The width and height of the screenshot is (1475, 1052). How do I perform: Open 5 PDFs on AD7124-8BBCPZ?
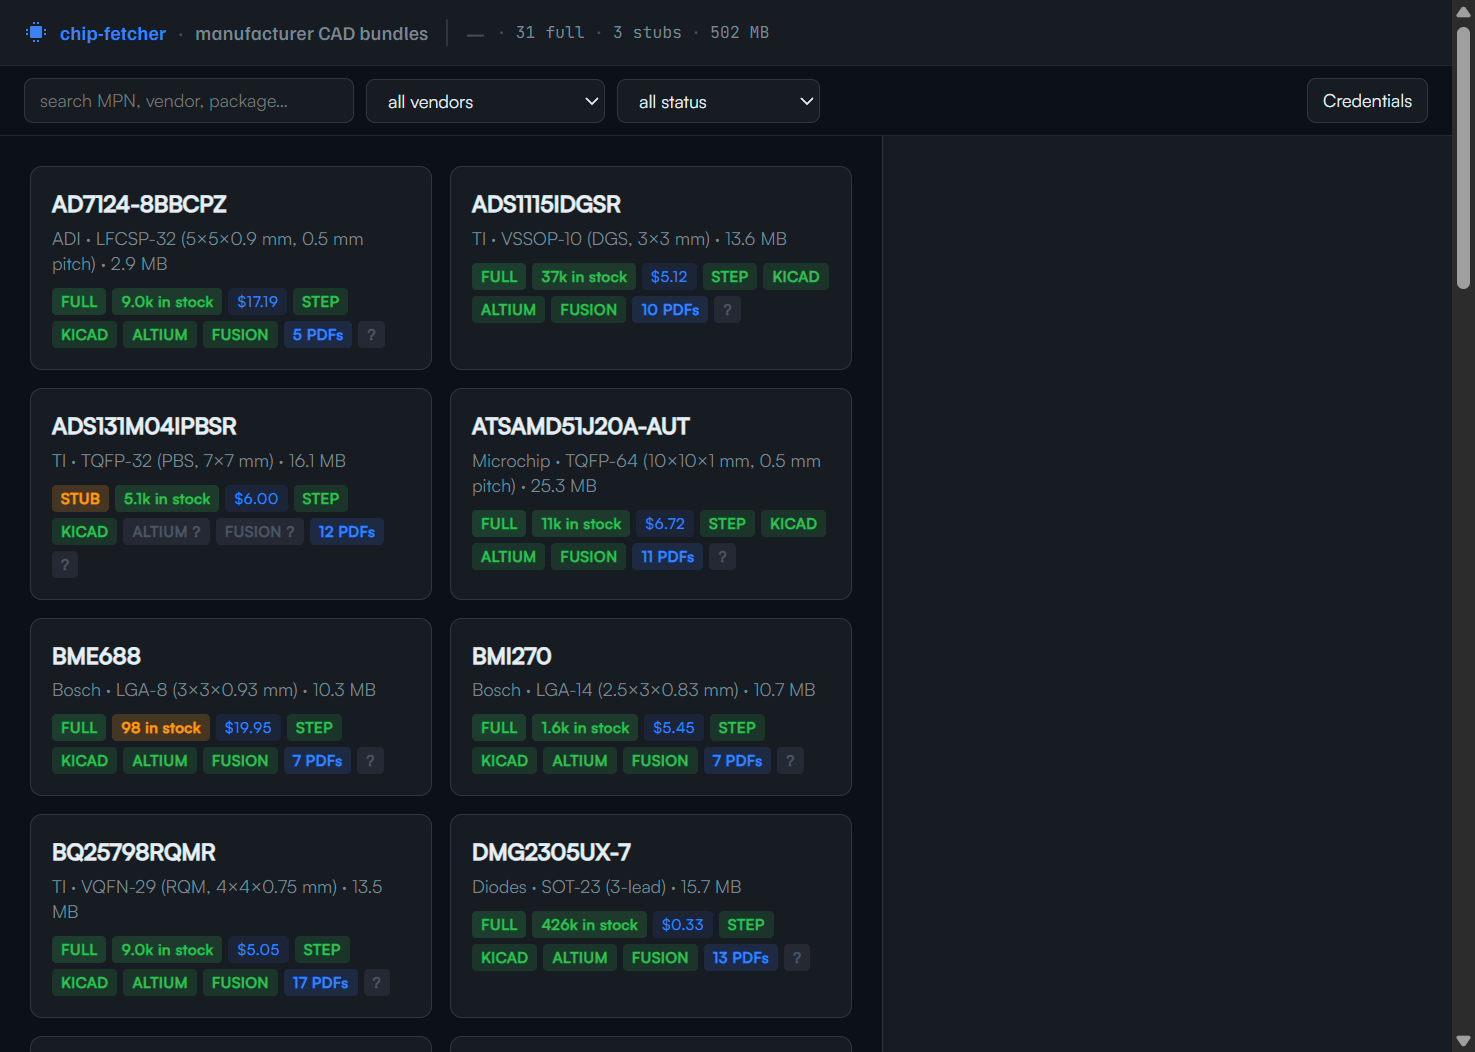318,335
